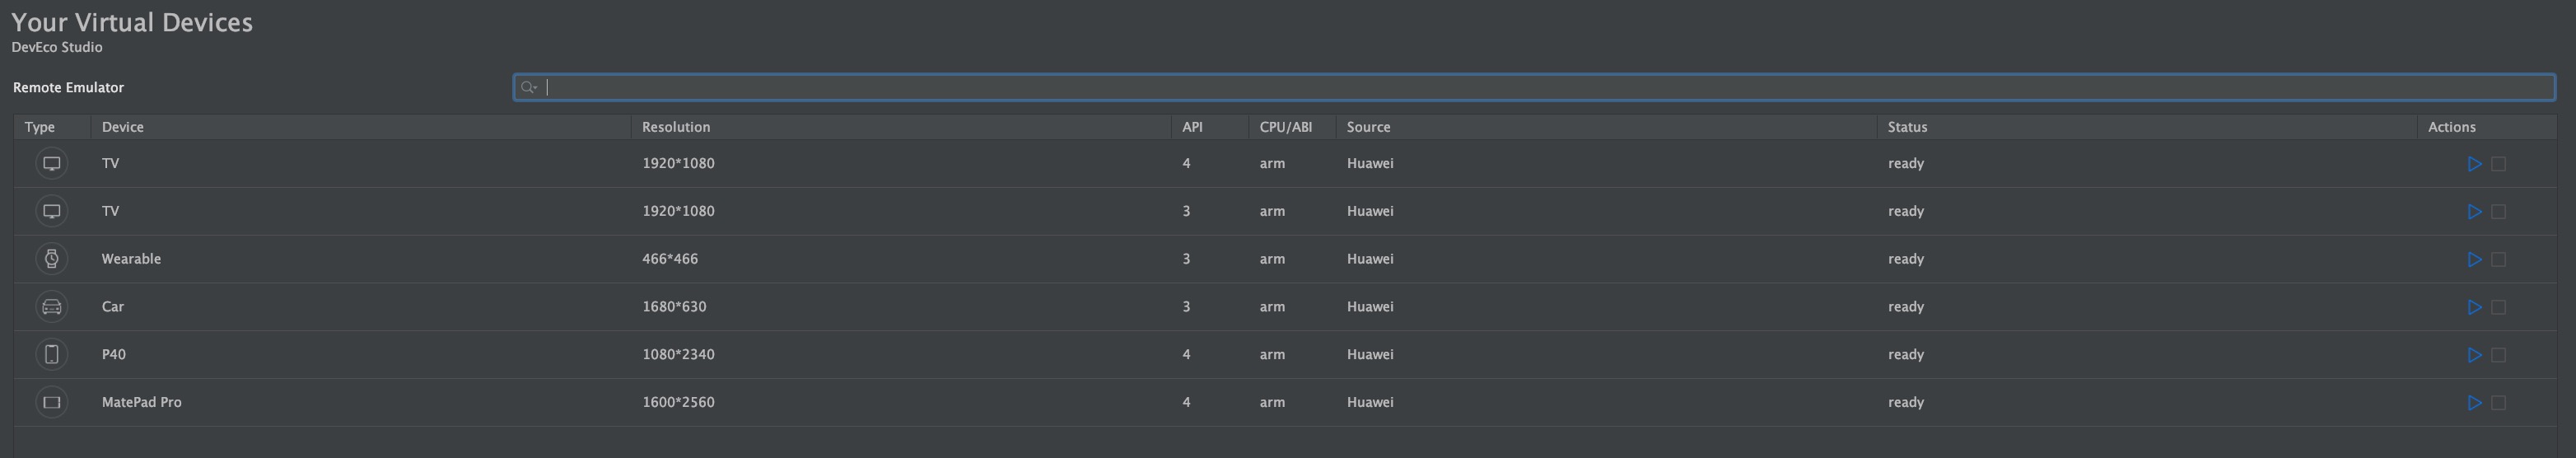This screenshot has height=458, width=2576.
Task: Start the MatePad Pro emulator
Action: (x=2474, y=403)
